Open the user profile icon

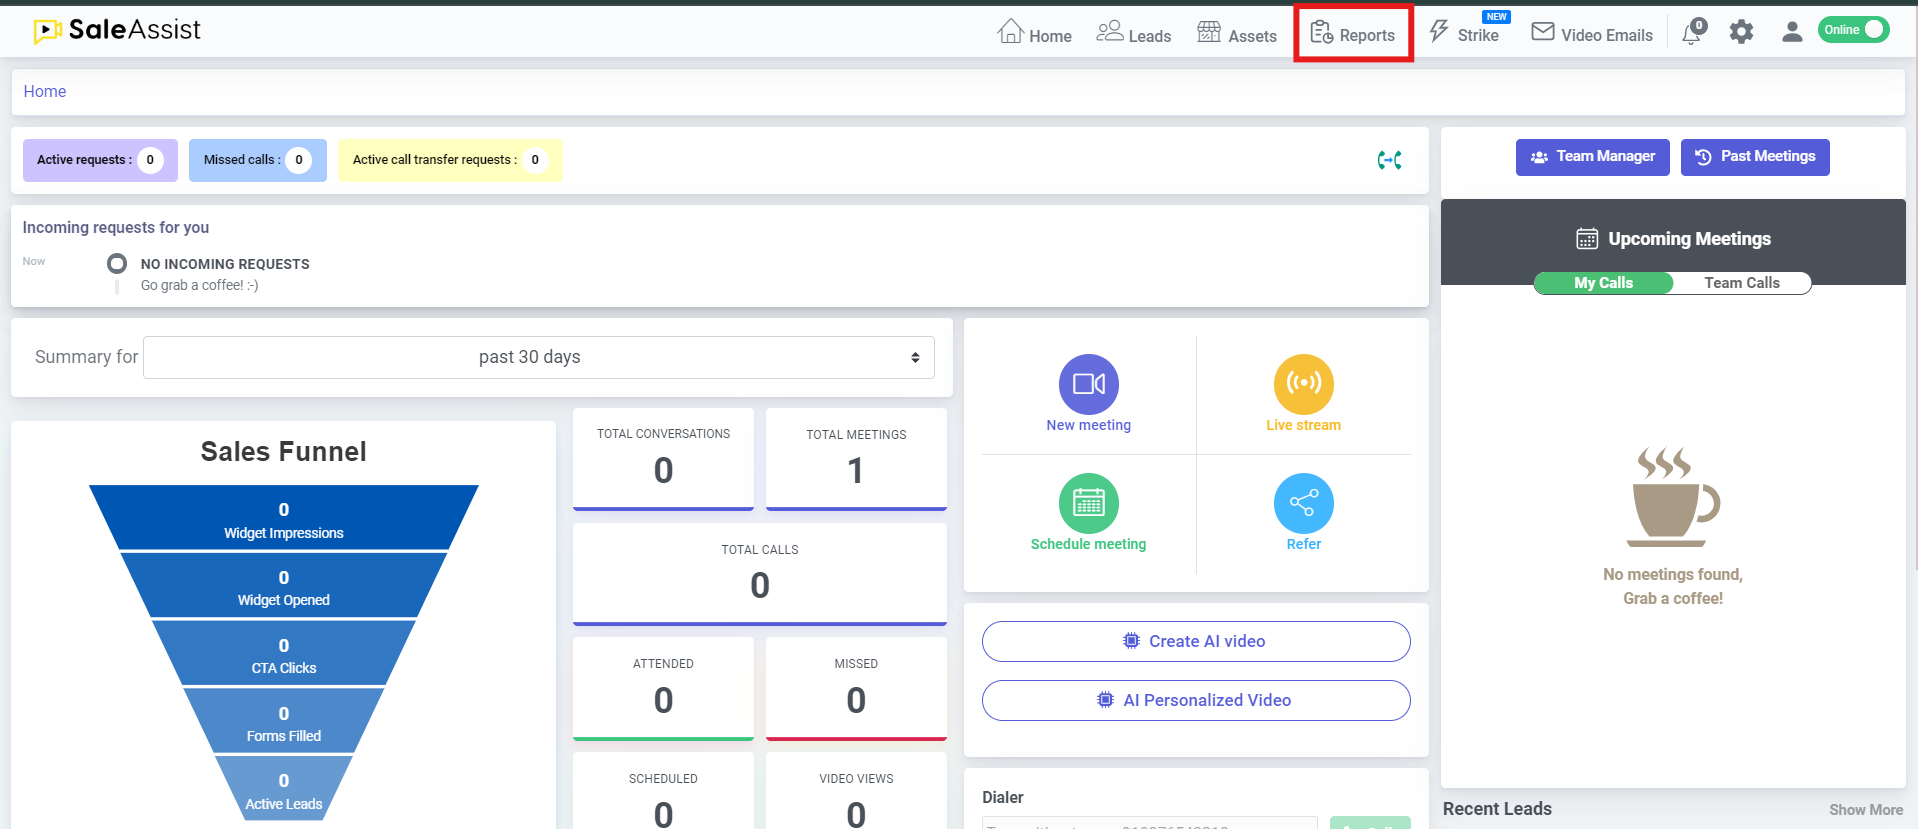click(x=1791, y=32)
